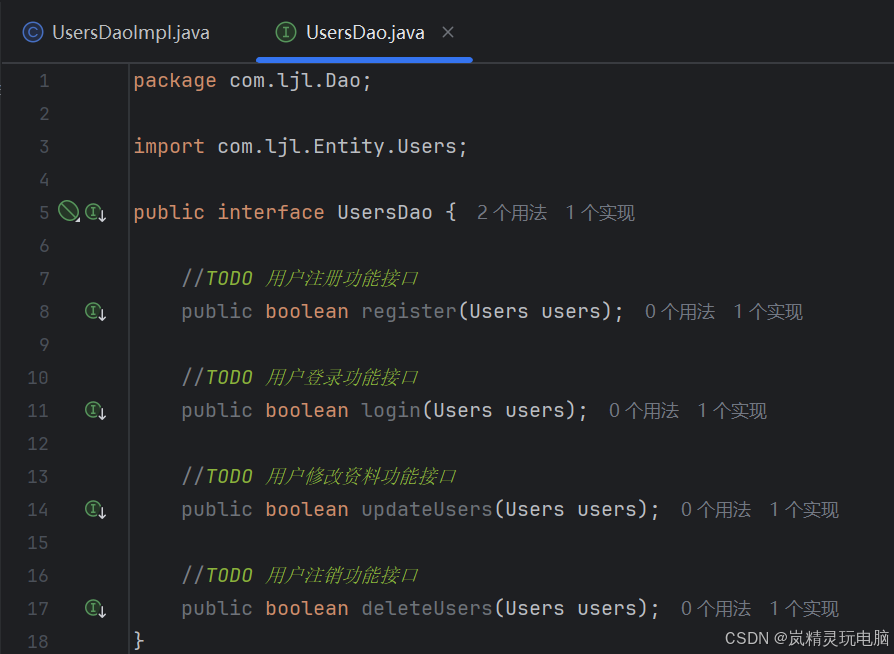Click the 'login' method name
The height and width of the screenshot is (654, 894).
[391, 411]
